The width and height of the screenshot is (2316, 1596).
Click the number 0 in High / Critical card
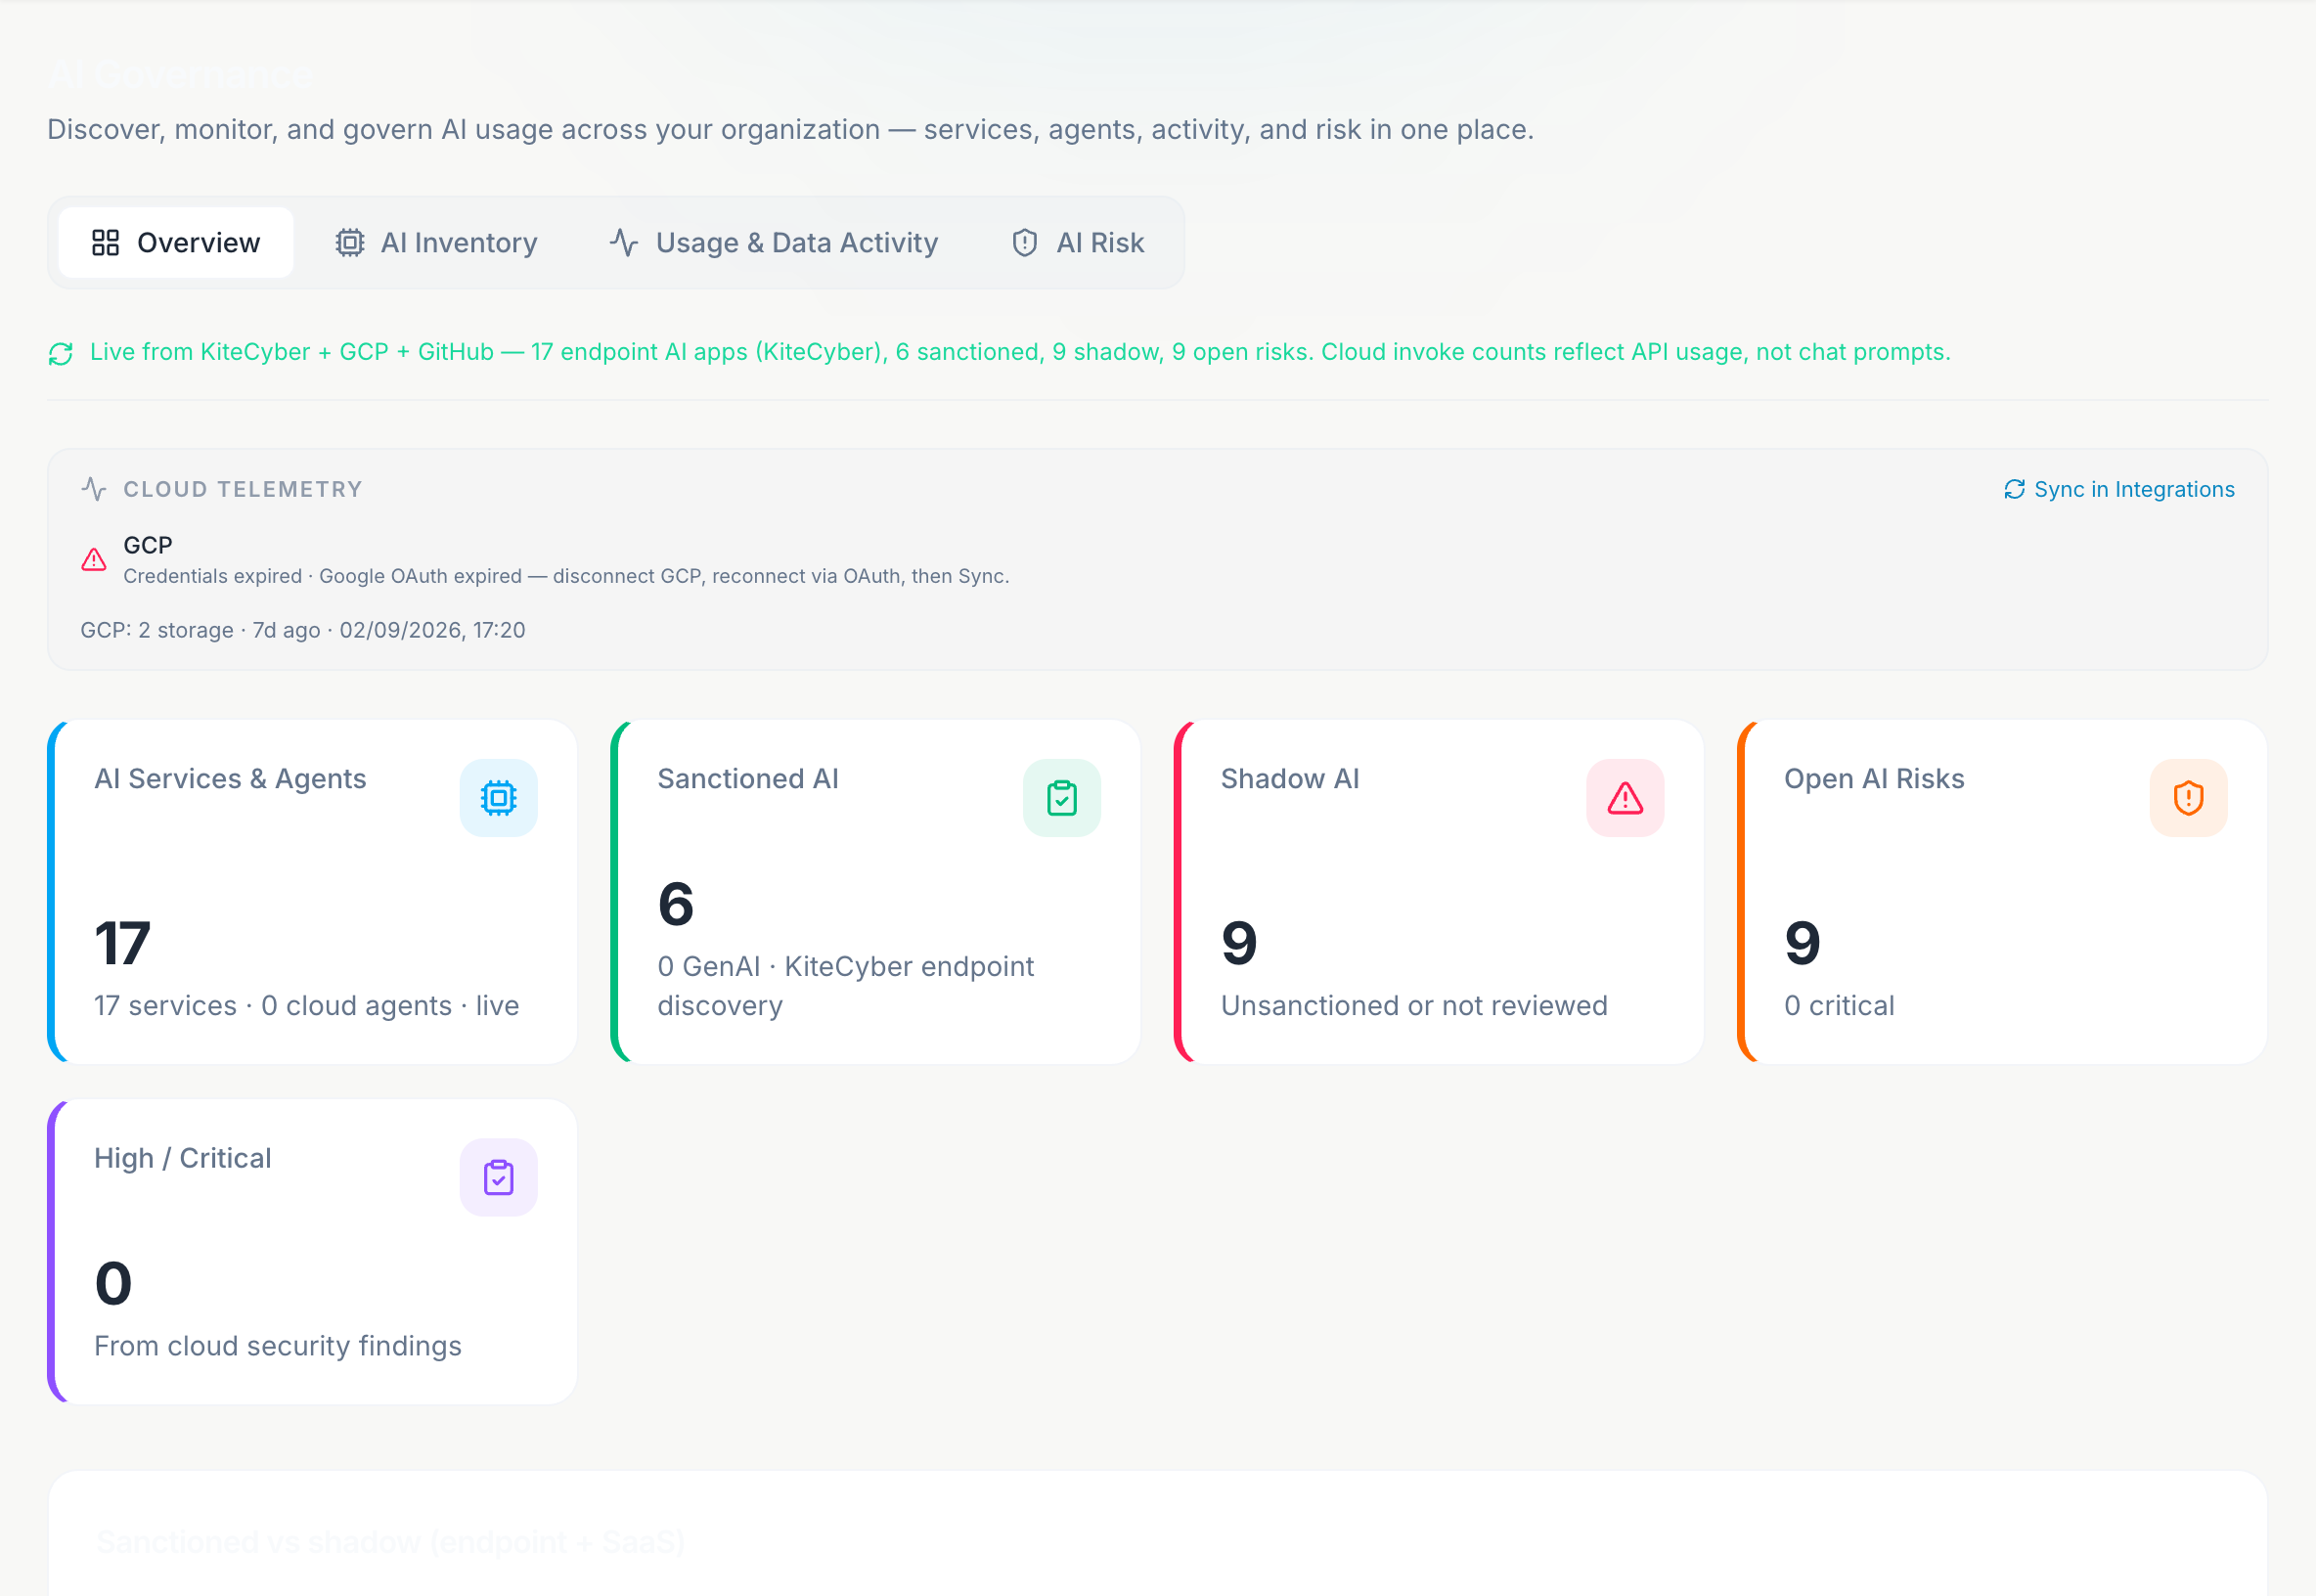coord(113,1284)
